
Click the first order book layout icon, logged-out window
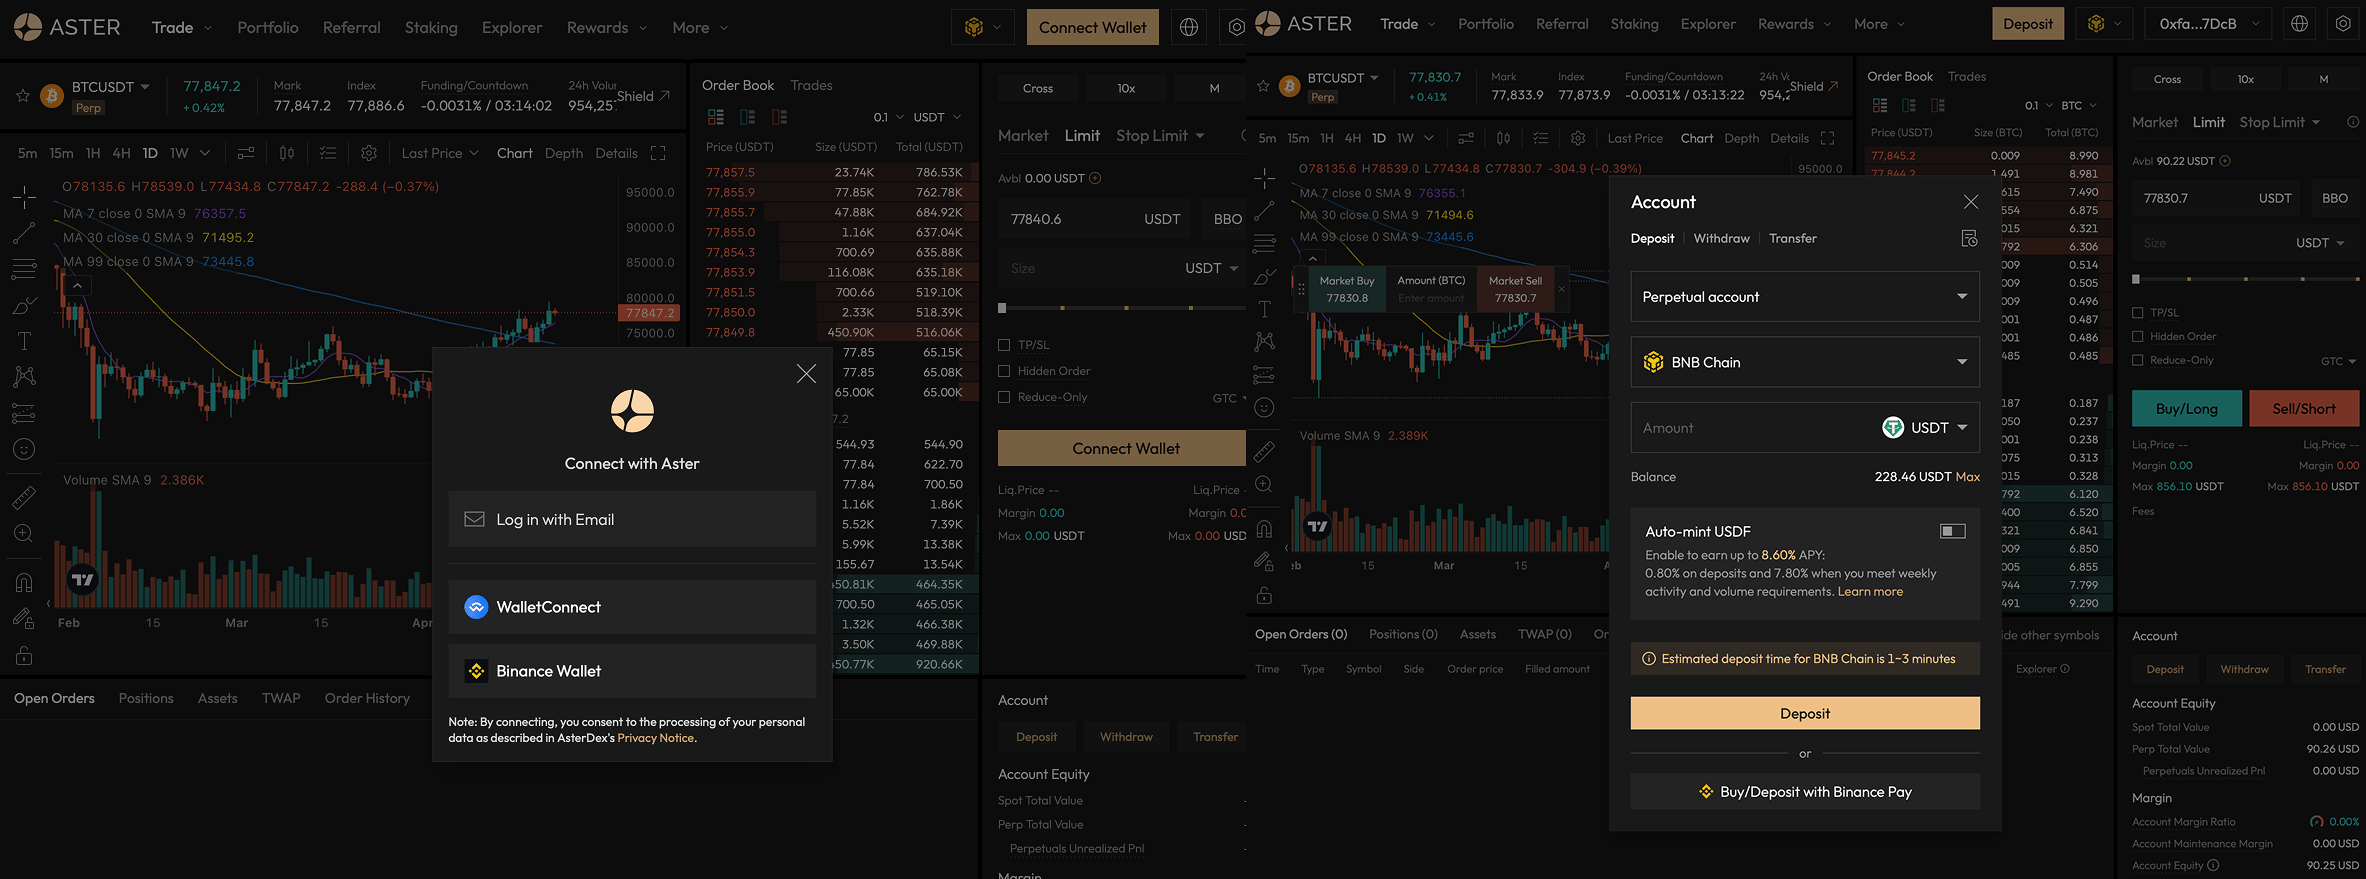(715, 117)
